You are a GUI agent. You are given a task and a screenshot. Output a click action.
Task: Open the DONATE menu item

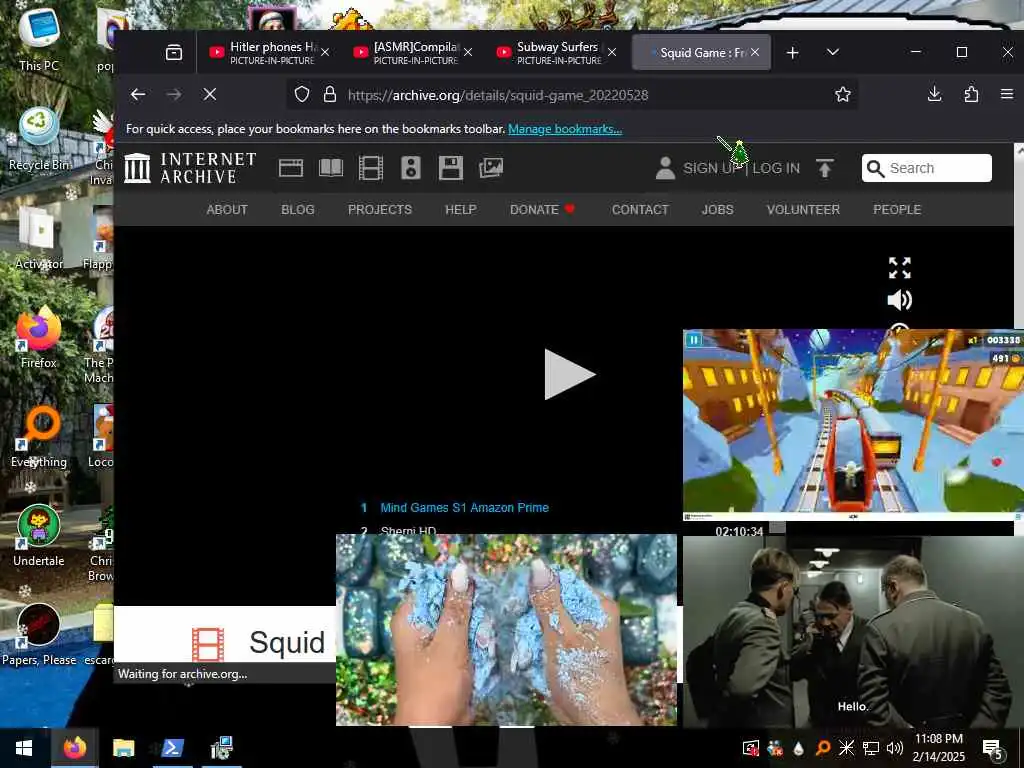(x=542, y=210)
